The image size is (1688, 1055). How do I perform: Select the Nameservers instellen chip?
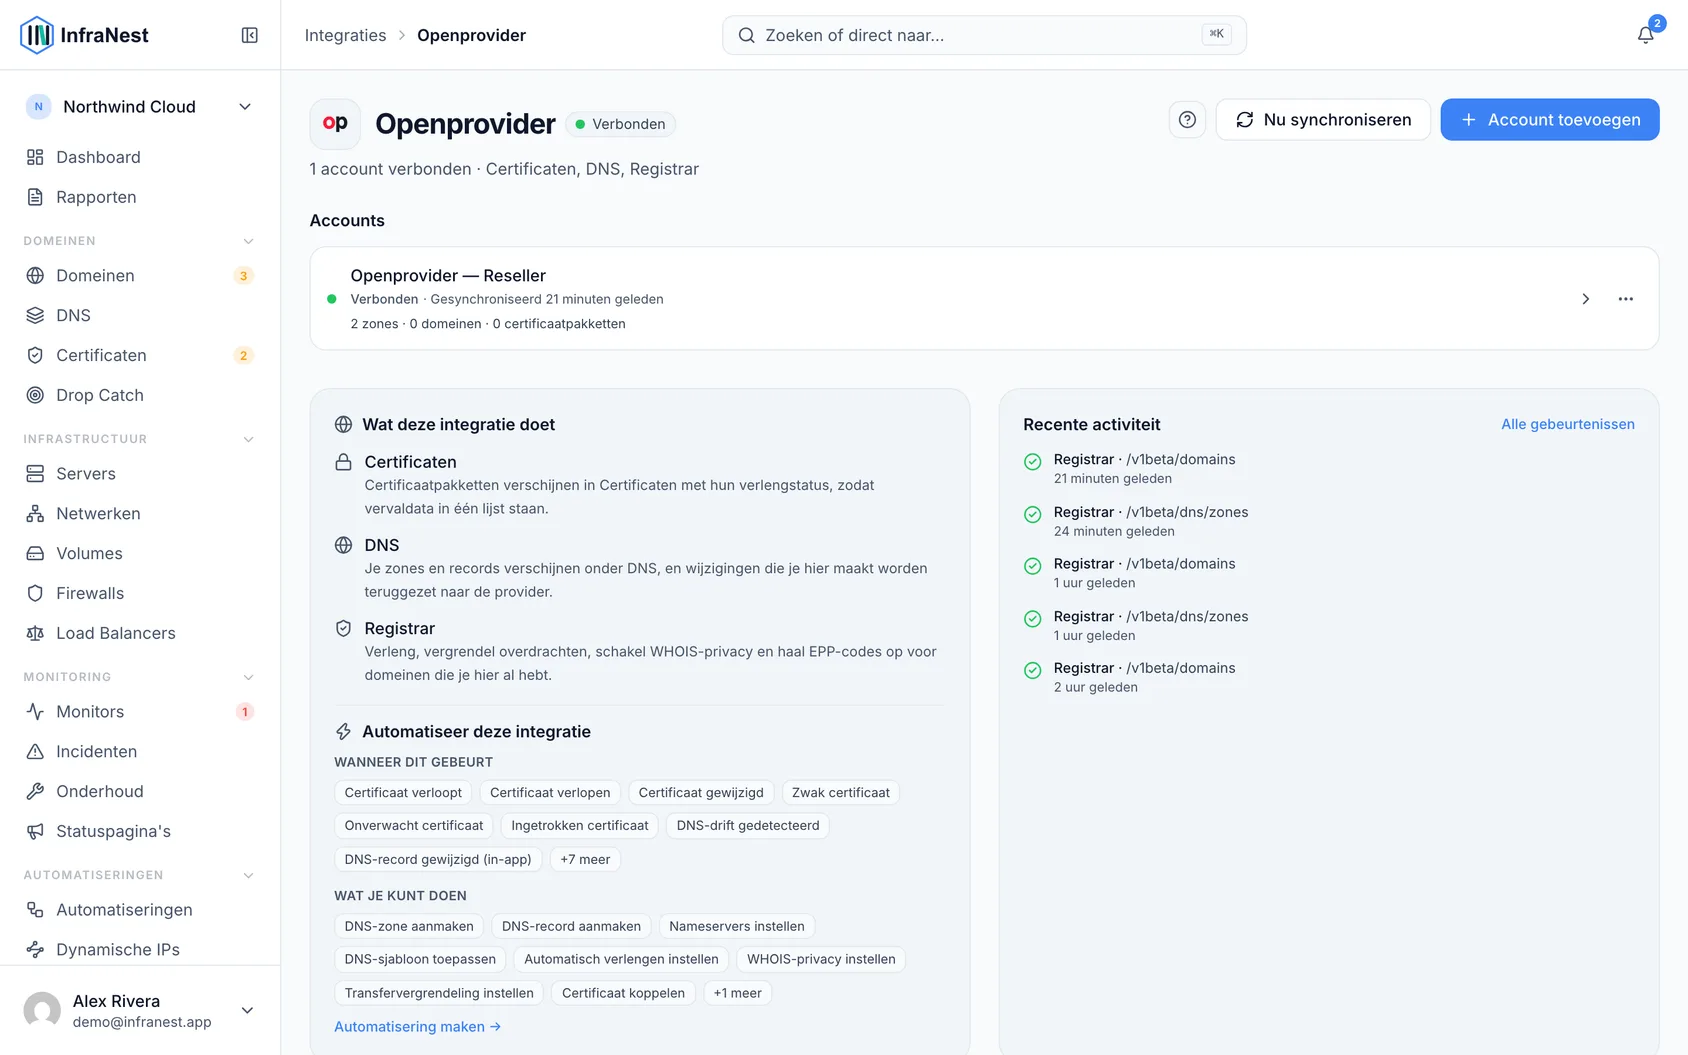coord(737,926)
